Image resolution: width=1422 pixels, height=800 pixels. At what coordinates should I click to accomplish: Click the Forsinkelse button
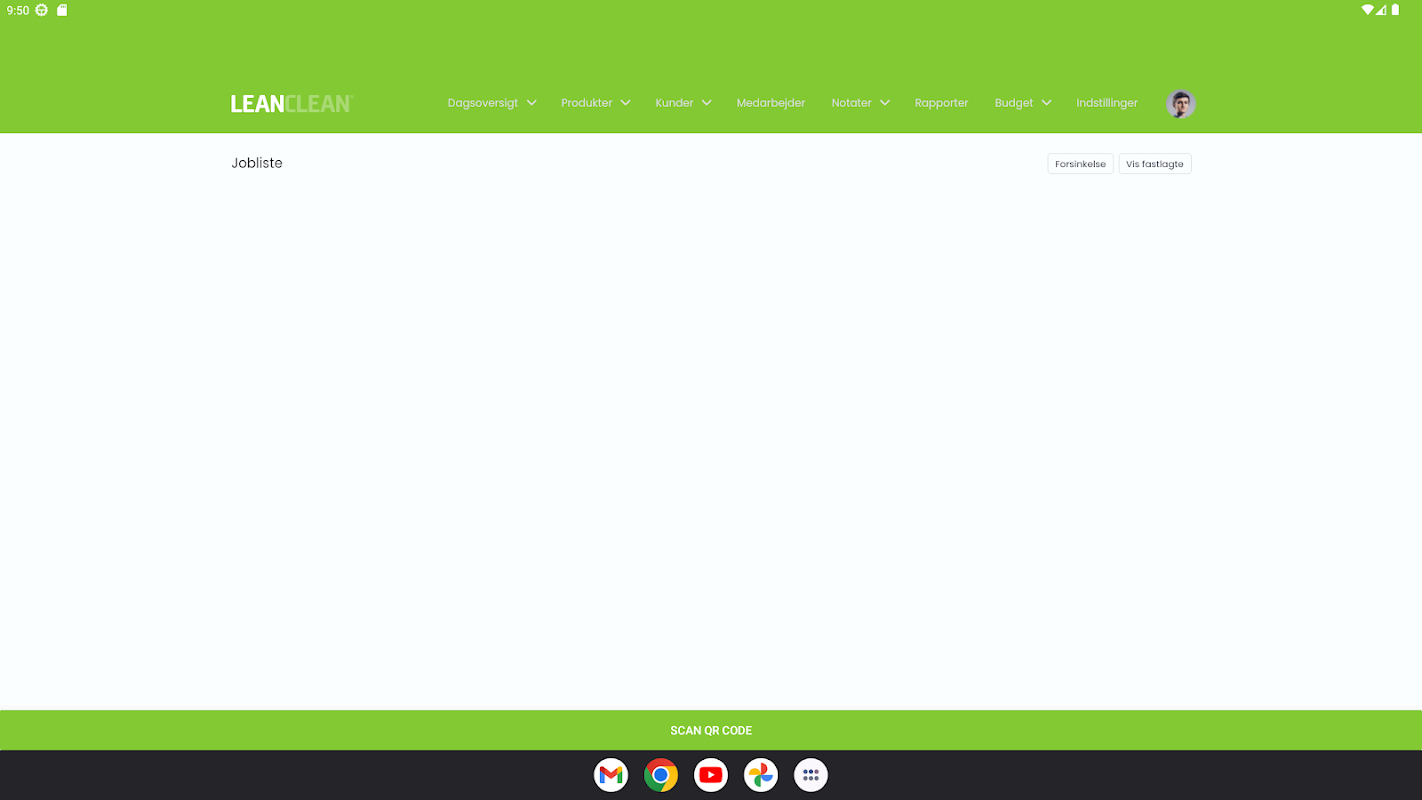1080,164
